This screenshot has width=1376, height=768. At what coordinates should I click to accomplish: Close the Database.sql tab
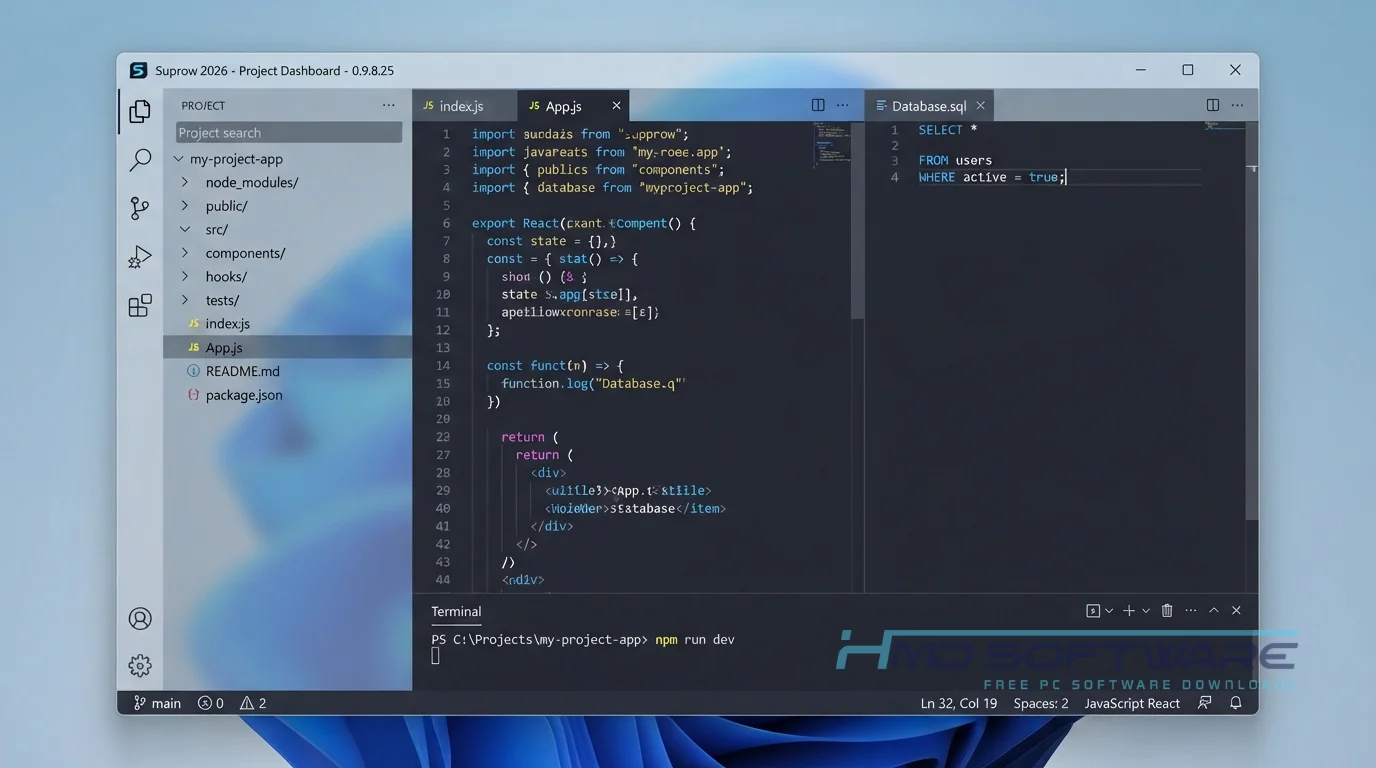point(980,105)
